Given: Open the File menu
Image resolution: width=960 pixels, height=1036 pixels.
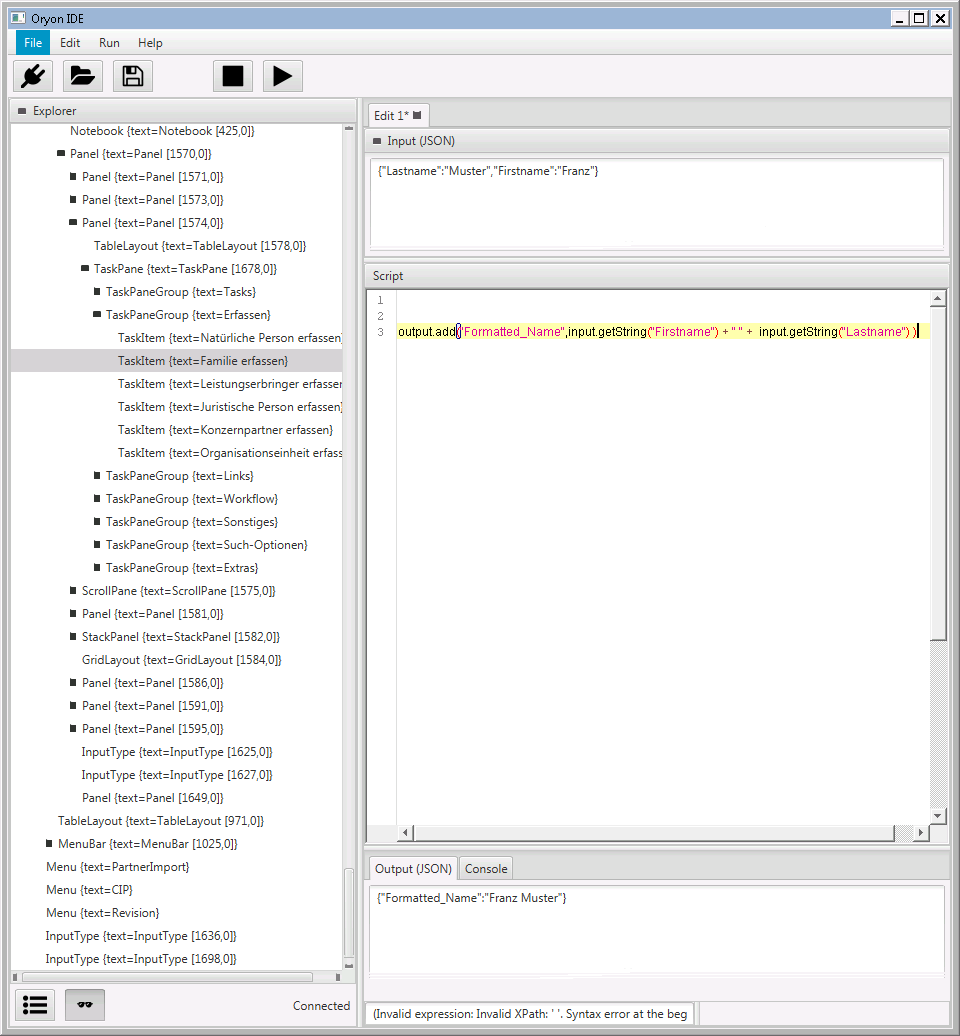Looking at the screenshot, I should 33,43.
